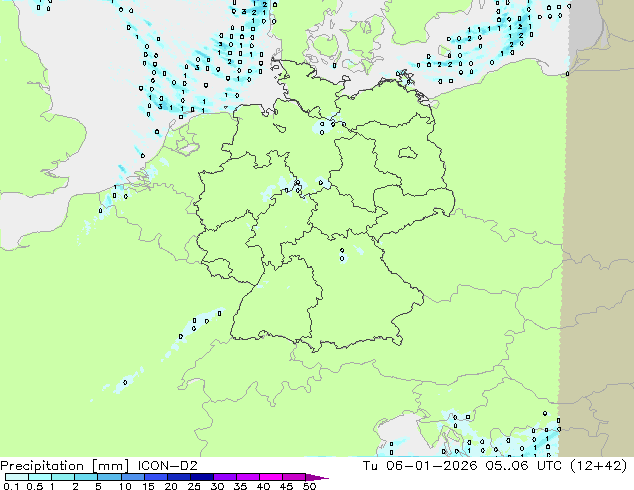Click the 40 to 45 mm magenta swatch
The height and width of the screenshot is (490, 634).
271,477
